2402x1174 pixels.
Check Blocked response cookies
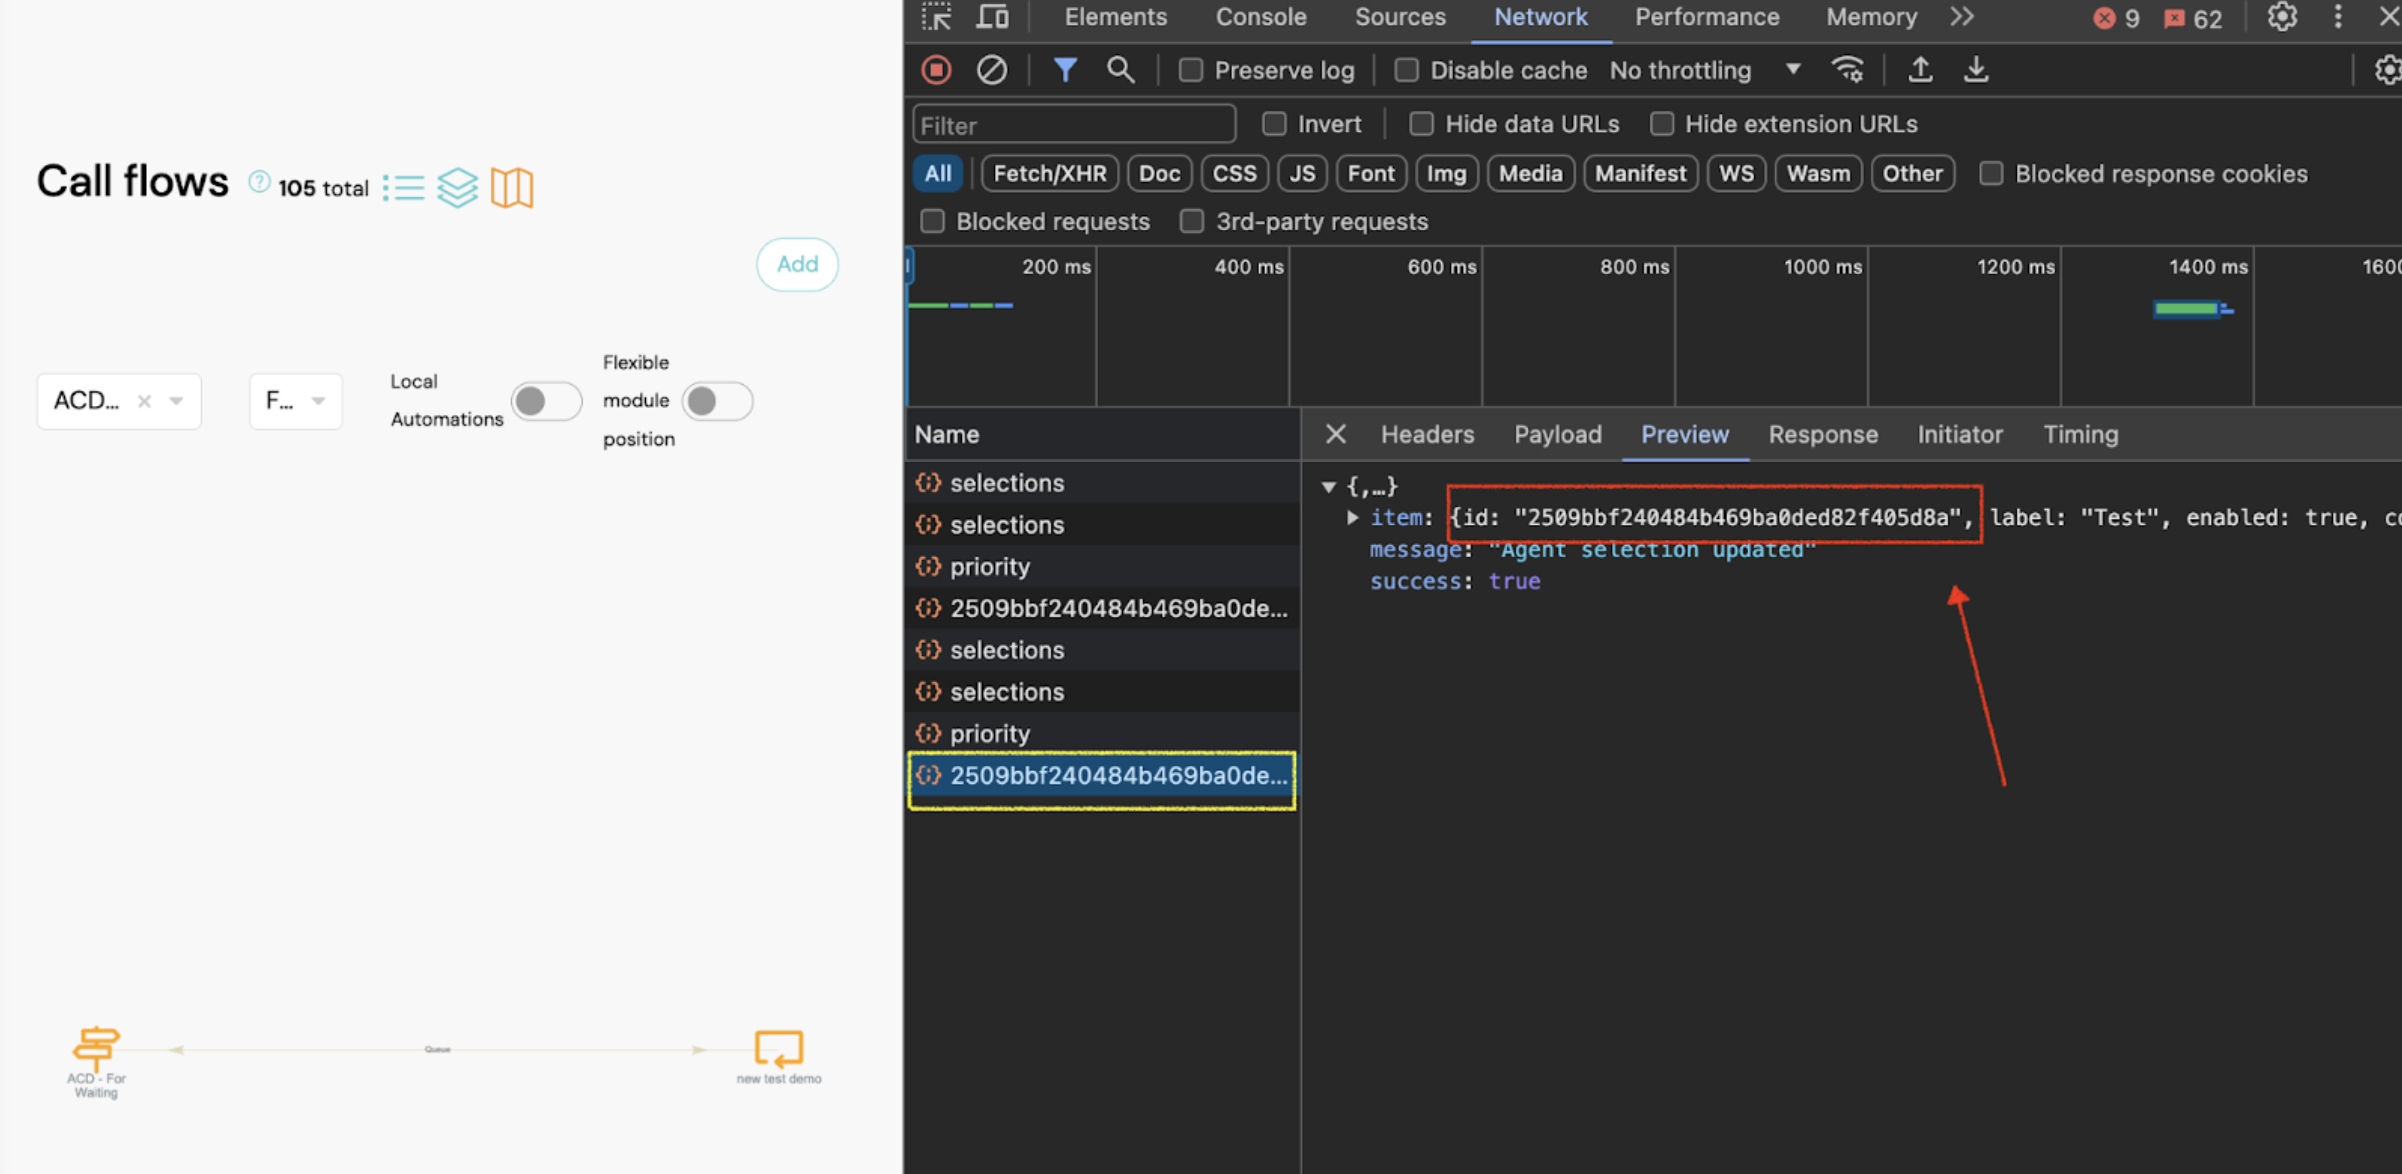[x=1991, y=174]
